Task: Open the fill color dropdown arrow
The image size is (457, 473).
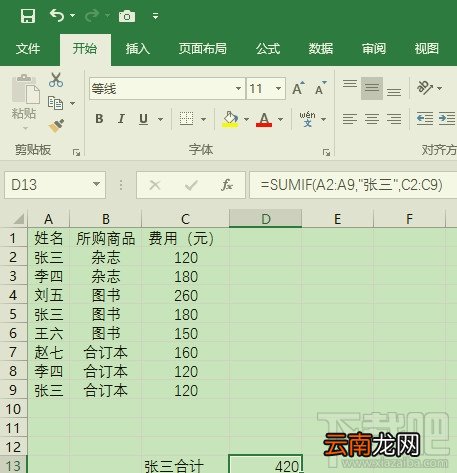Action: coord(246,119)
